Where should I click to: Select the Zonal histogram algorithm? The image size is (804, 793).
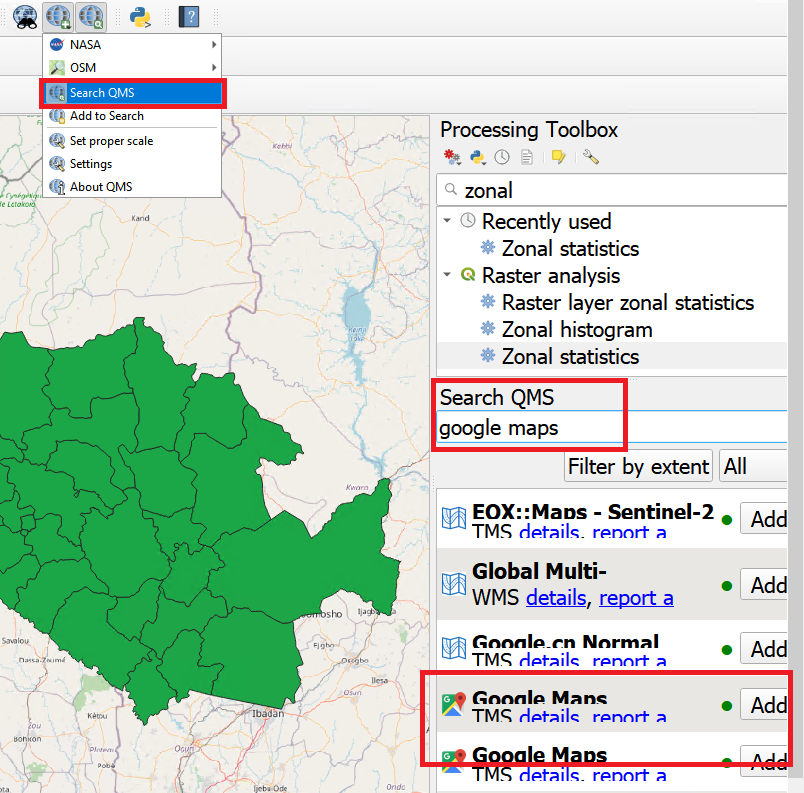click(577, 330)
